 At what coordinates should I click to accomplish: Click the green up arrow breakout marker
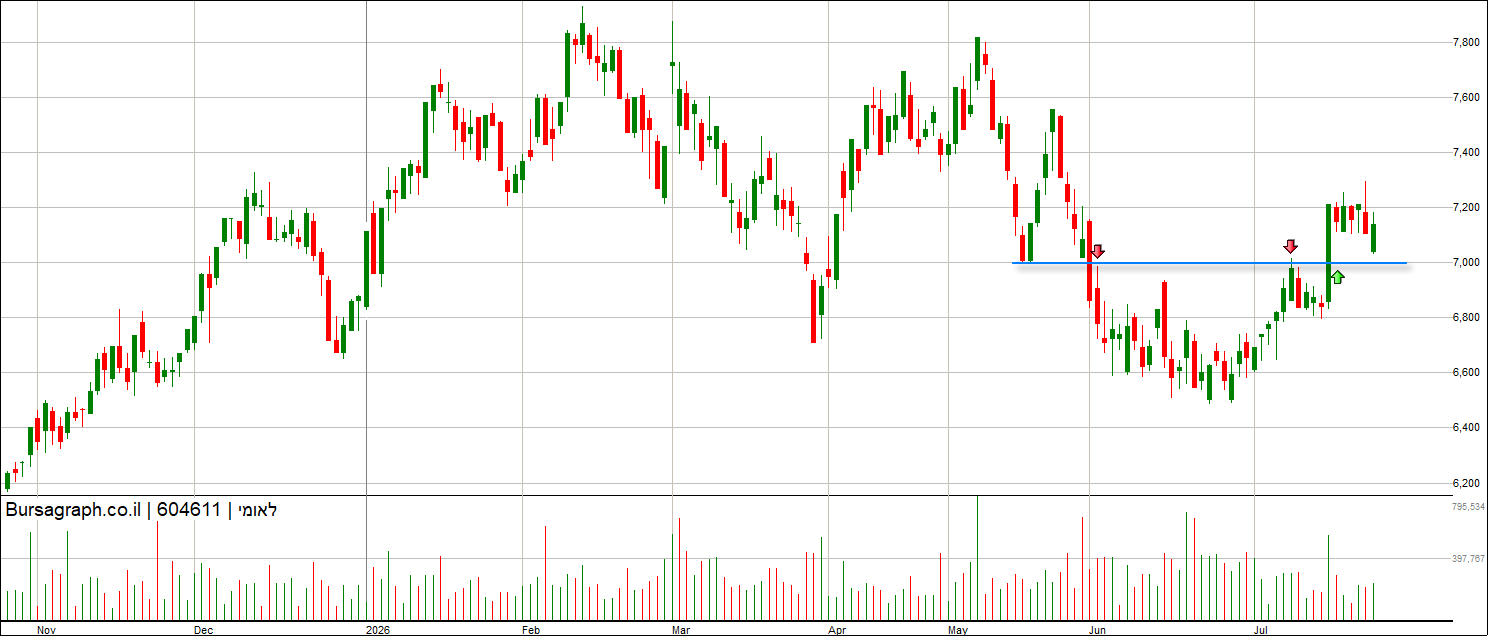[x=1337, y=276]
